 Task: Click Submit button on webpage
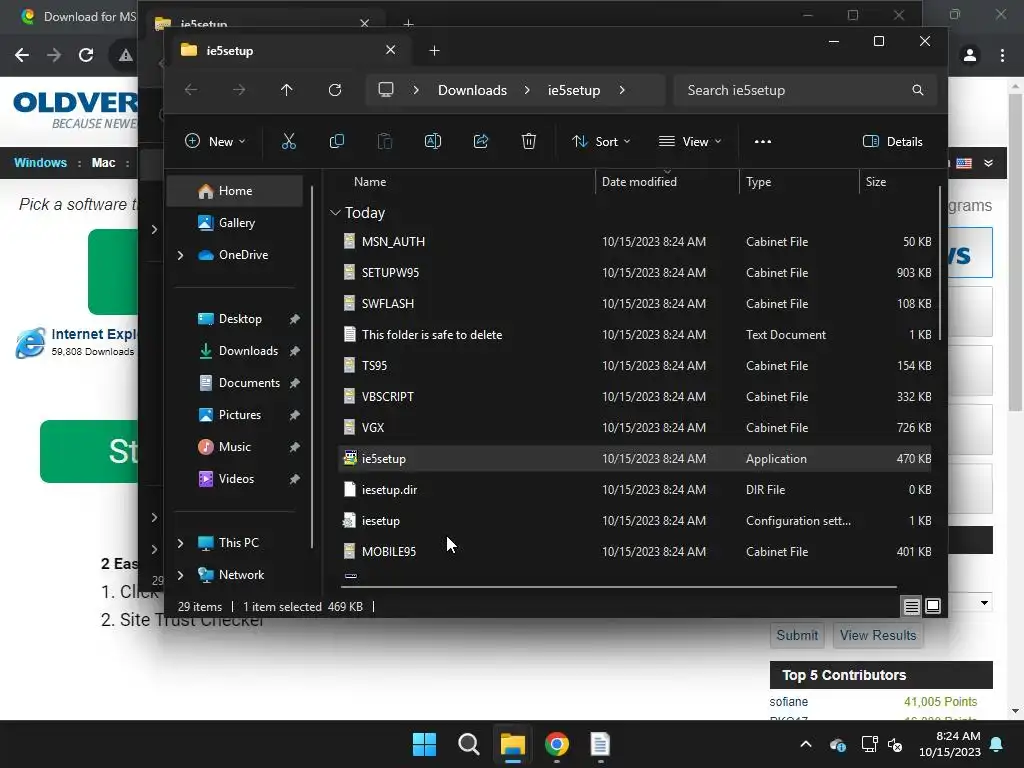pyautogui.click(x=797, y=635)
